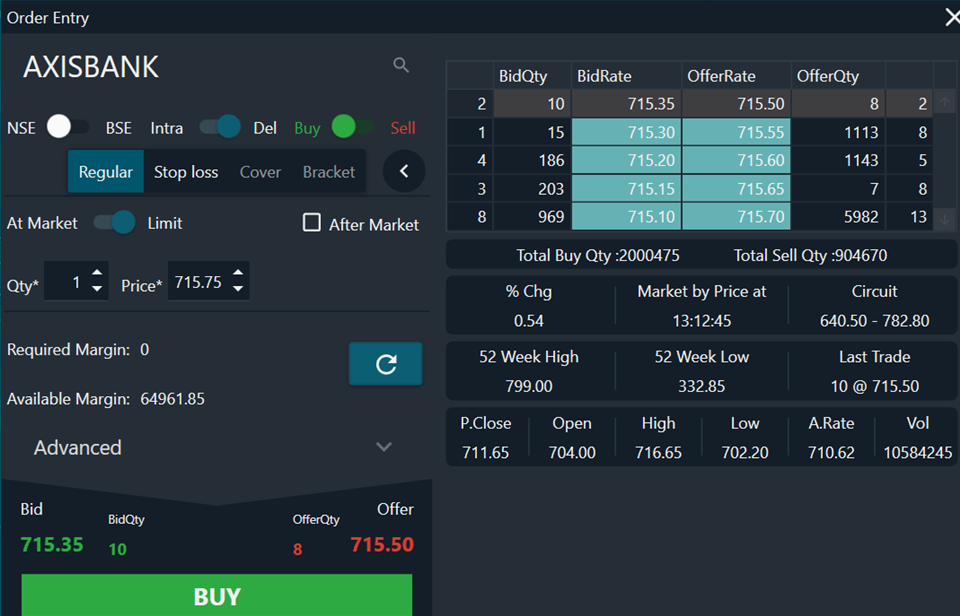This screenshot has height=616, width=960.
Task: Select bid rate 715.20 in depth table
Action: (x=626, y=160)
